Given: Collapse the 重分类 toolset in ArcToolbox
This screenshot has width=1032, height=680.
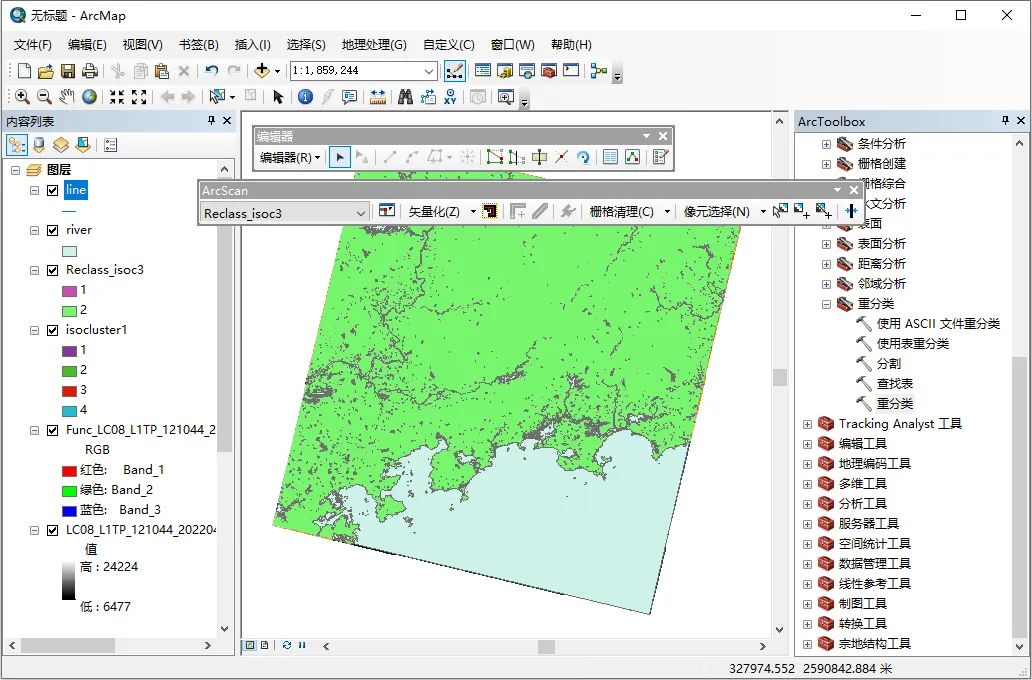Looking at the screenshot, I should pos(827,304).
